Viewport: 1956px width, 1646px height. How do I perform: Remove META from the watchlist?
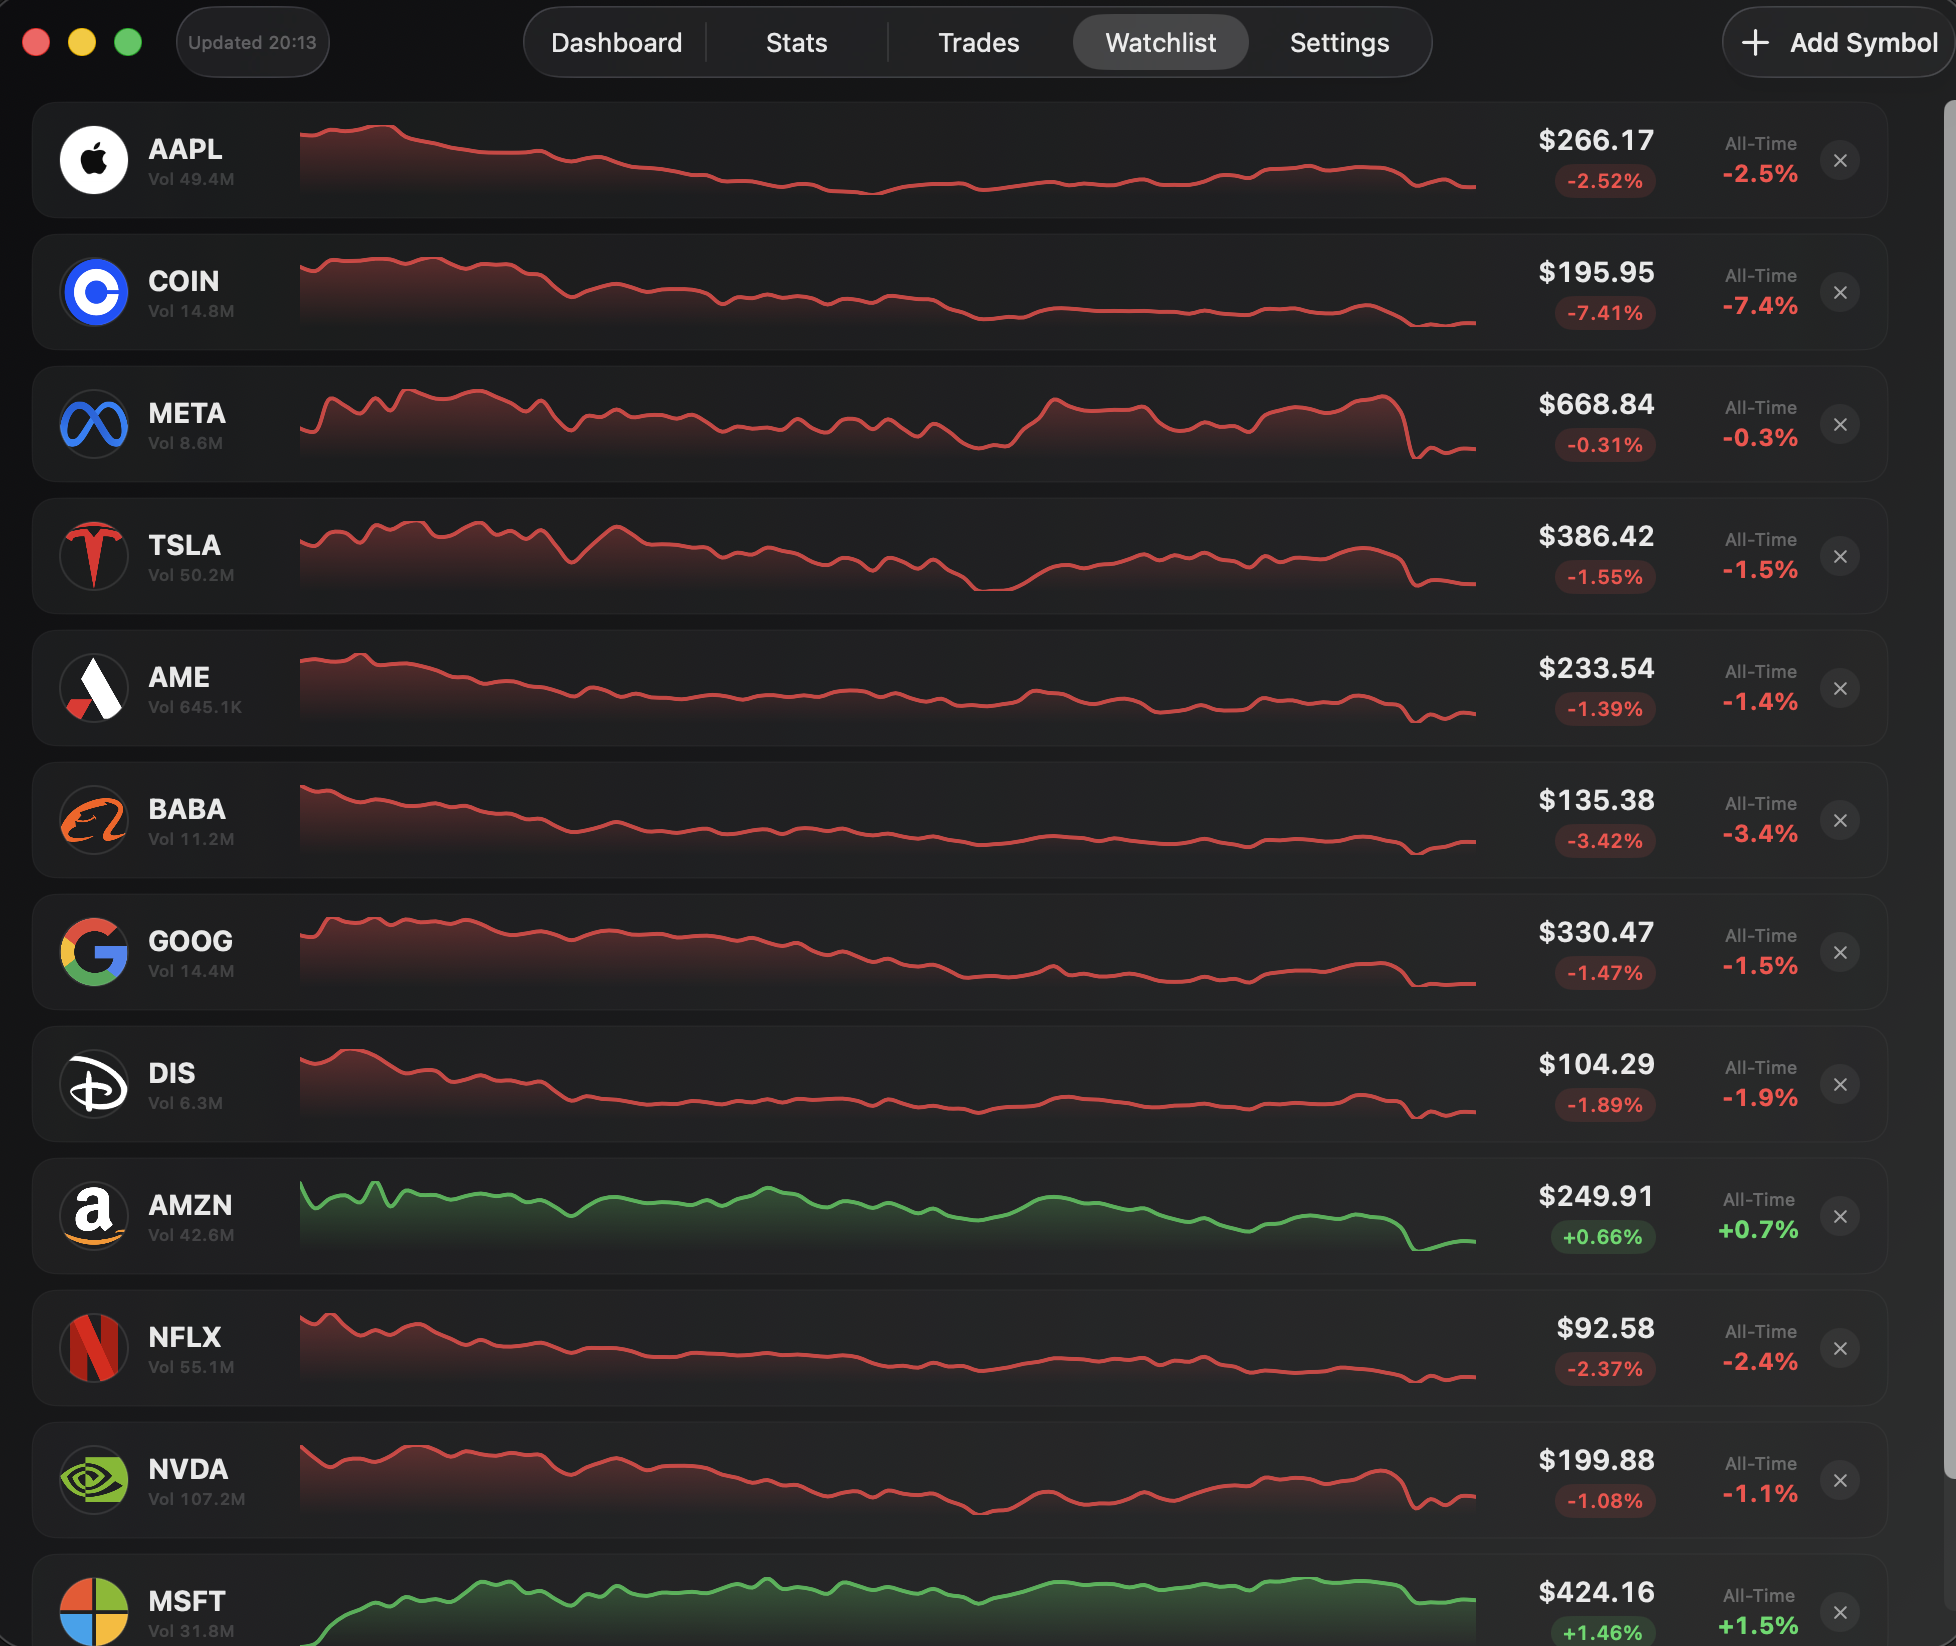click(x=1840, y=424)
